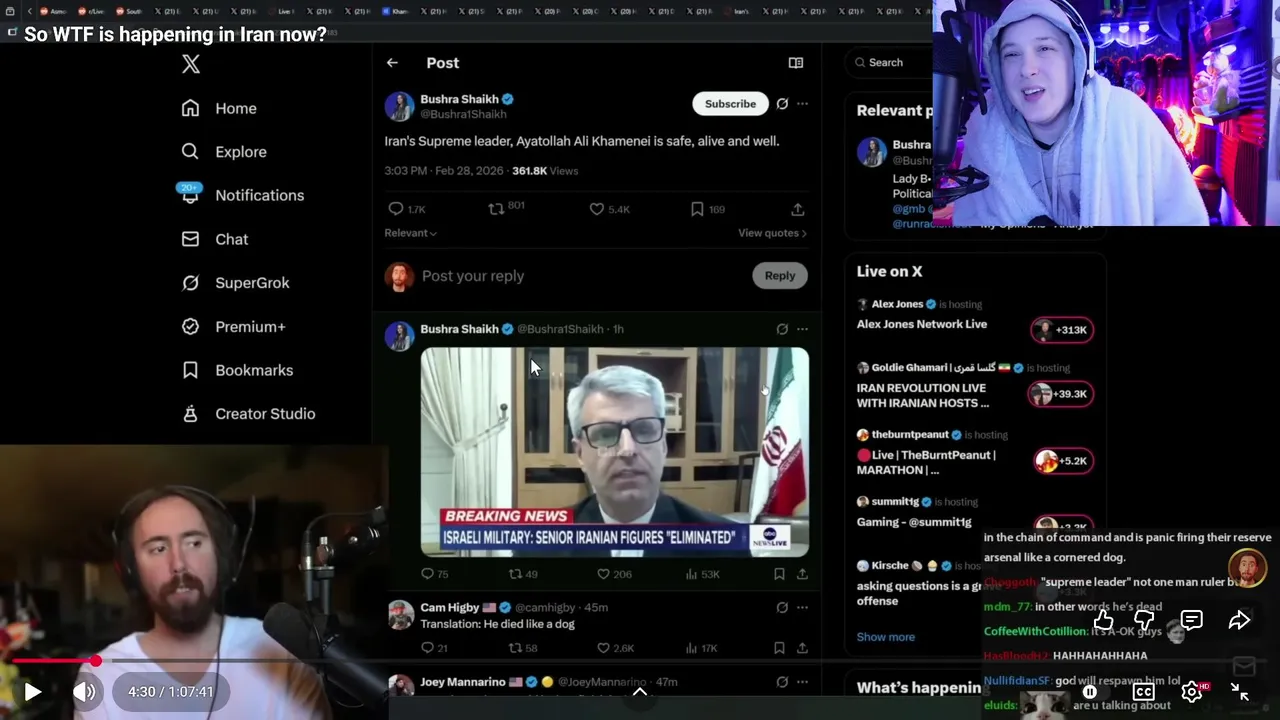Click Grok icon on main post

click(x=782, y=104)
